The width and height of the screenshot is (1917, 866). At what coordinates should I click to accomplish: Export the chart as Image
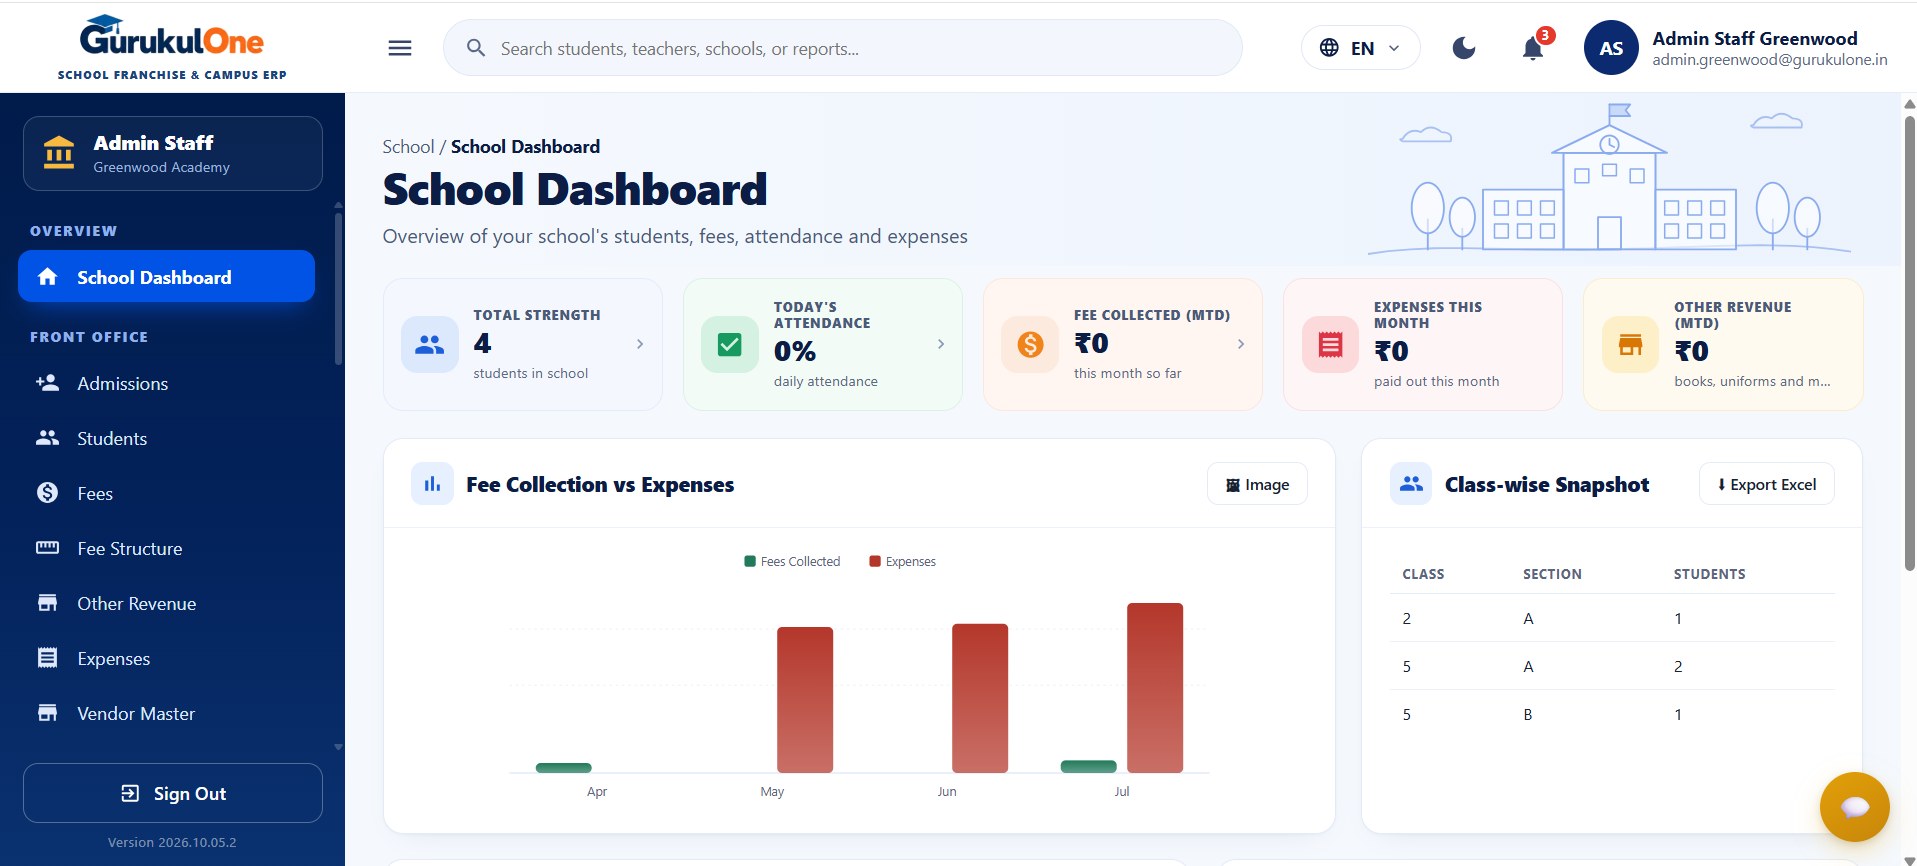(x=1257, y=484)
